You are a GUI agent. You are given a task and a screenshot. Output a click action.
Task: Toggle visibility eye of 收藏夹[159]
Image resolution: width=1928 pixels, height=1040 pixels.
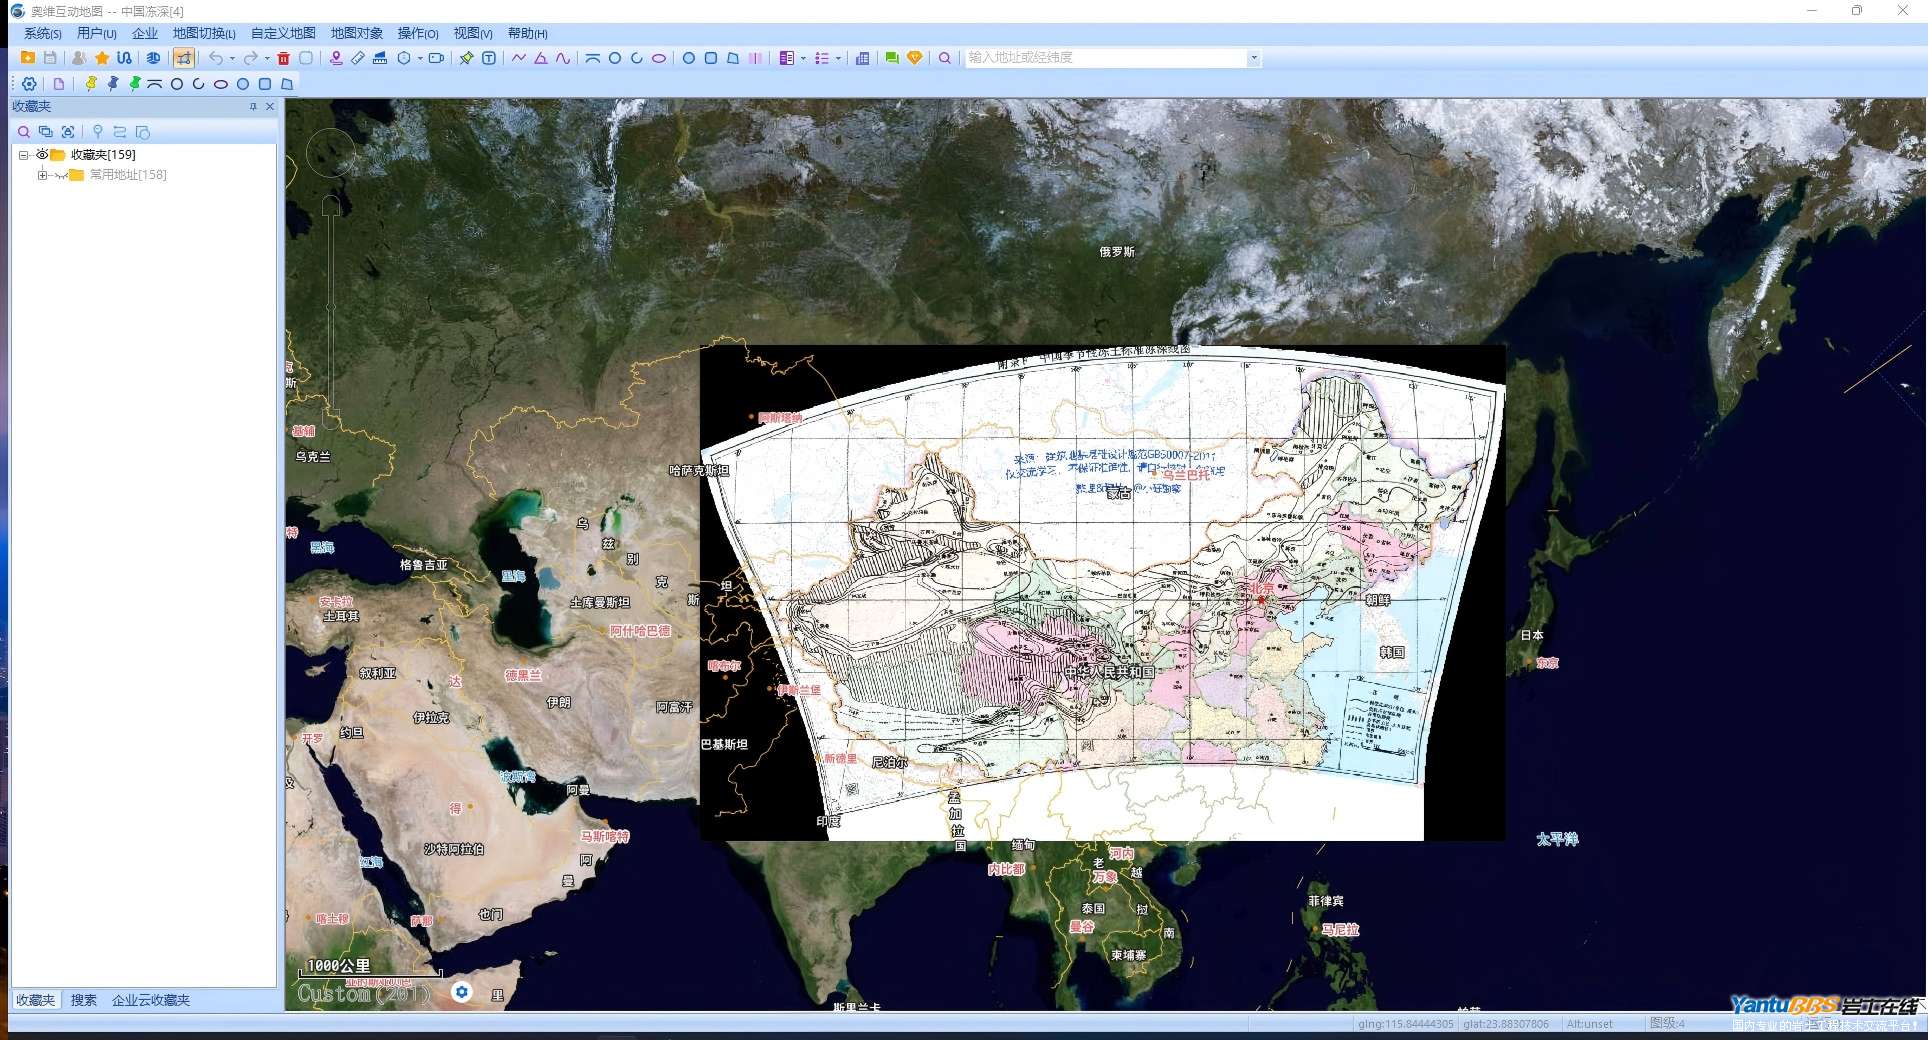tap(42, 154)
